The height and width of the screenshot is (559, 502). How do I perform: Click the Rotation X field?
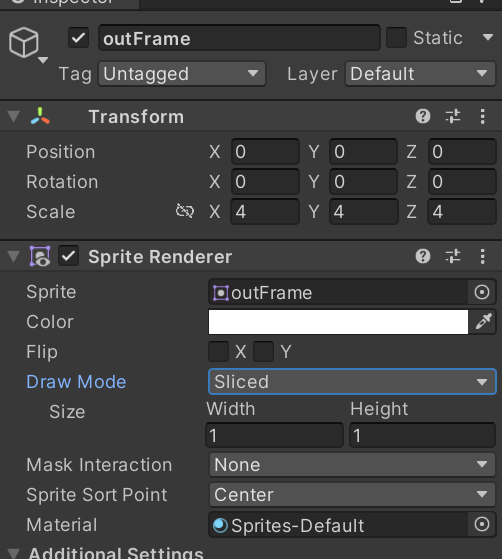(265, 181)
